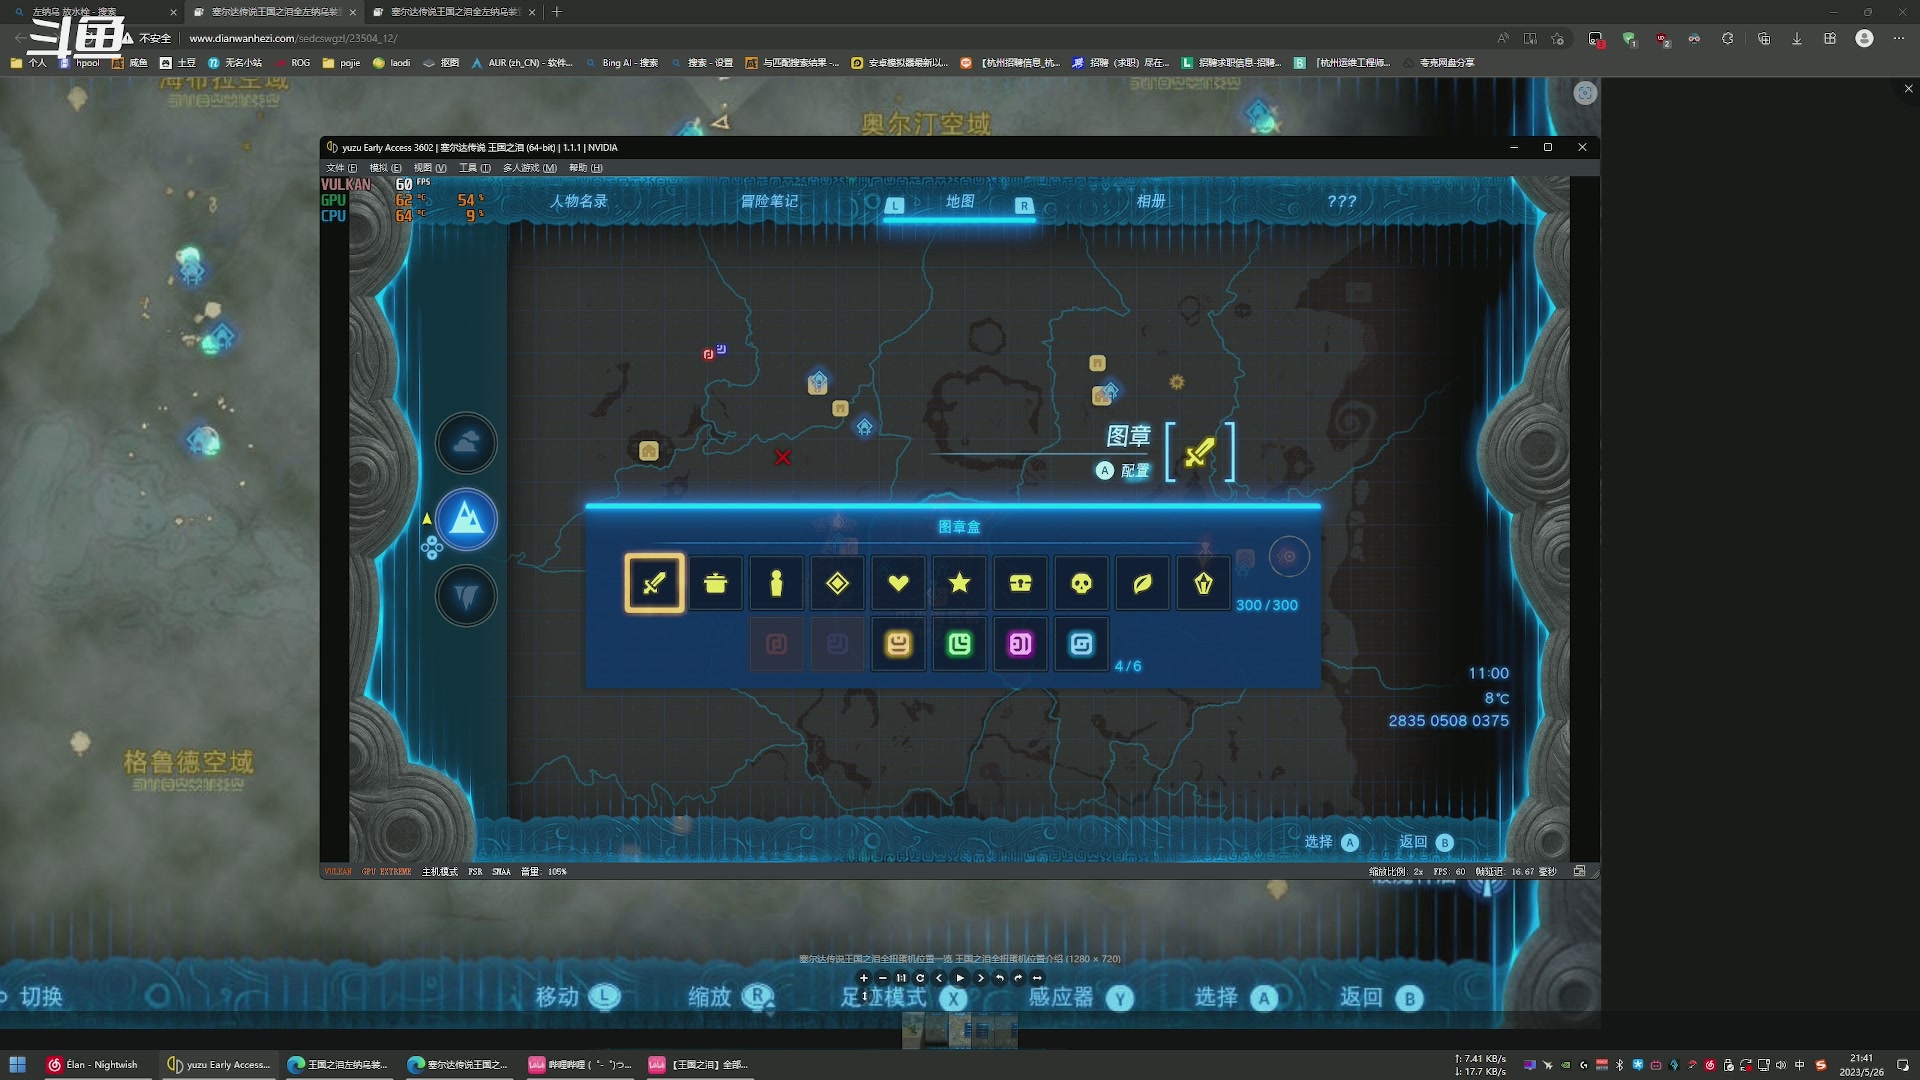
Task: Switch to surface layer mountain button
Action: point(466,519)
